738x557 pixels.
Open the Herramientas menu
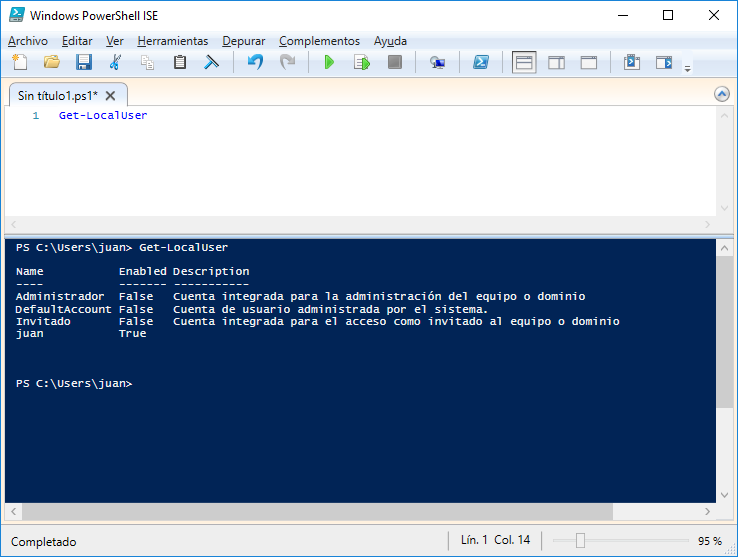coord(173,41)
